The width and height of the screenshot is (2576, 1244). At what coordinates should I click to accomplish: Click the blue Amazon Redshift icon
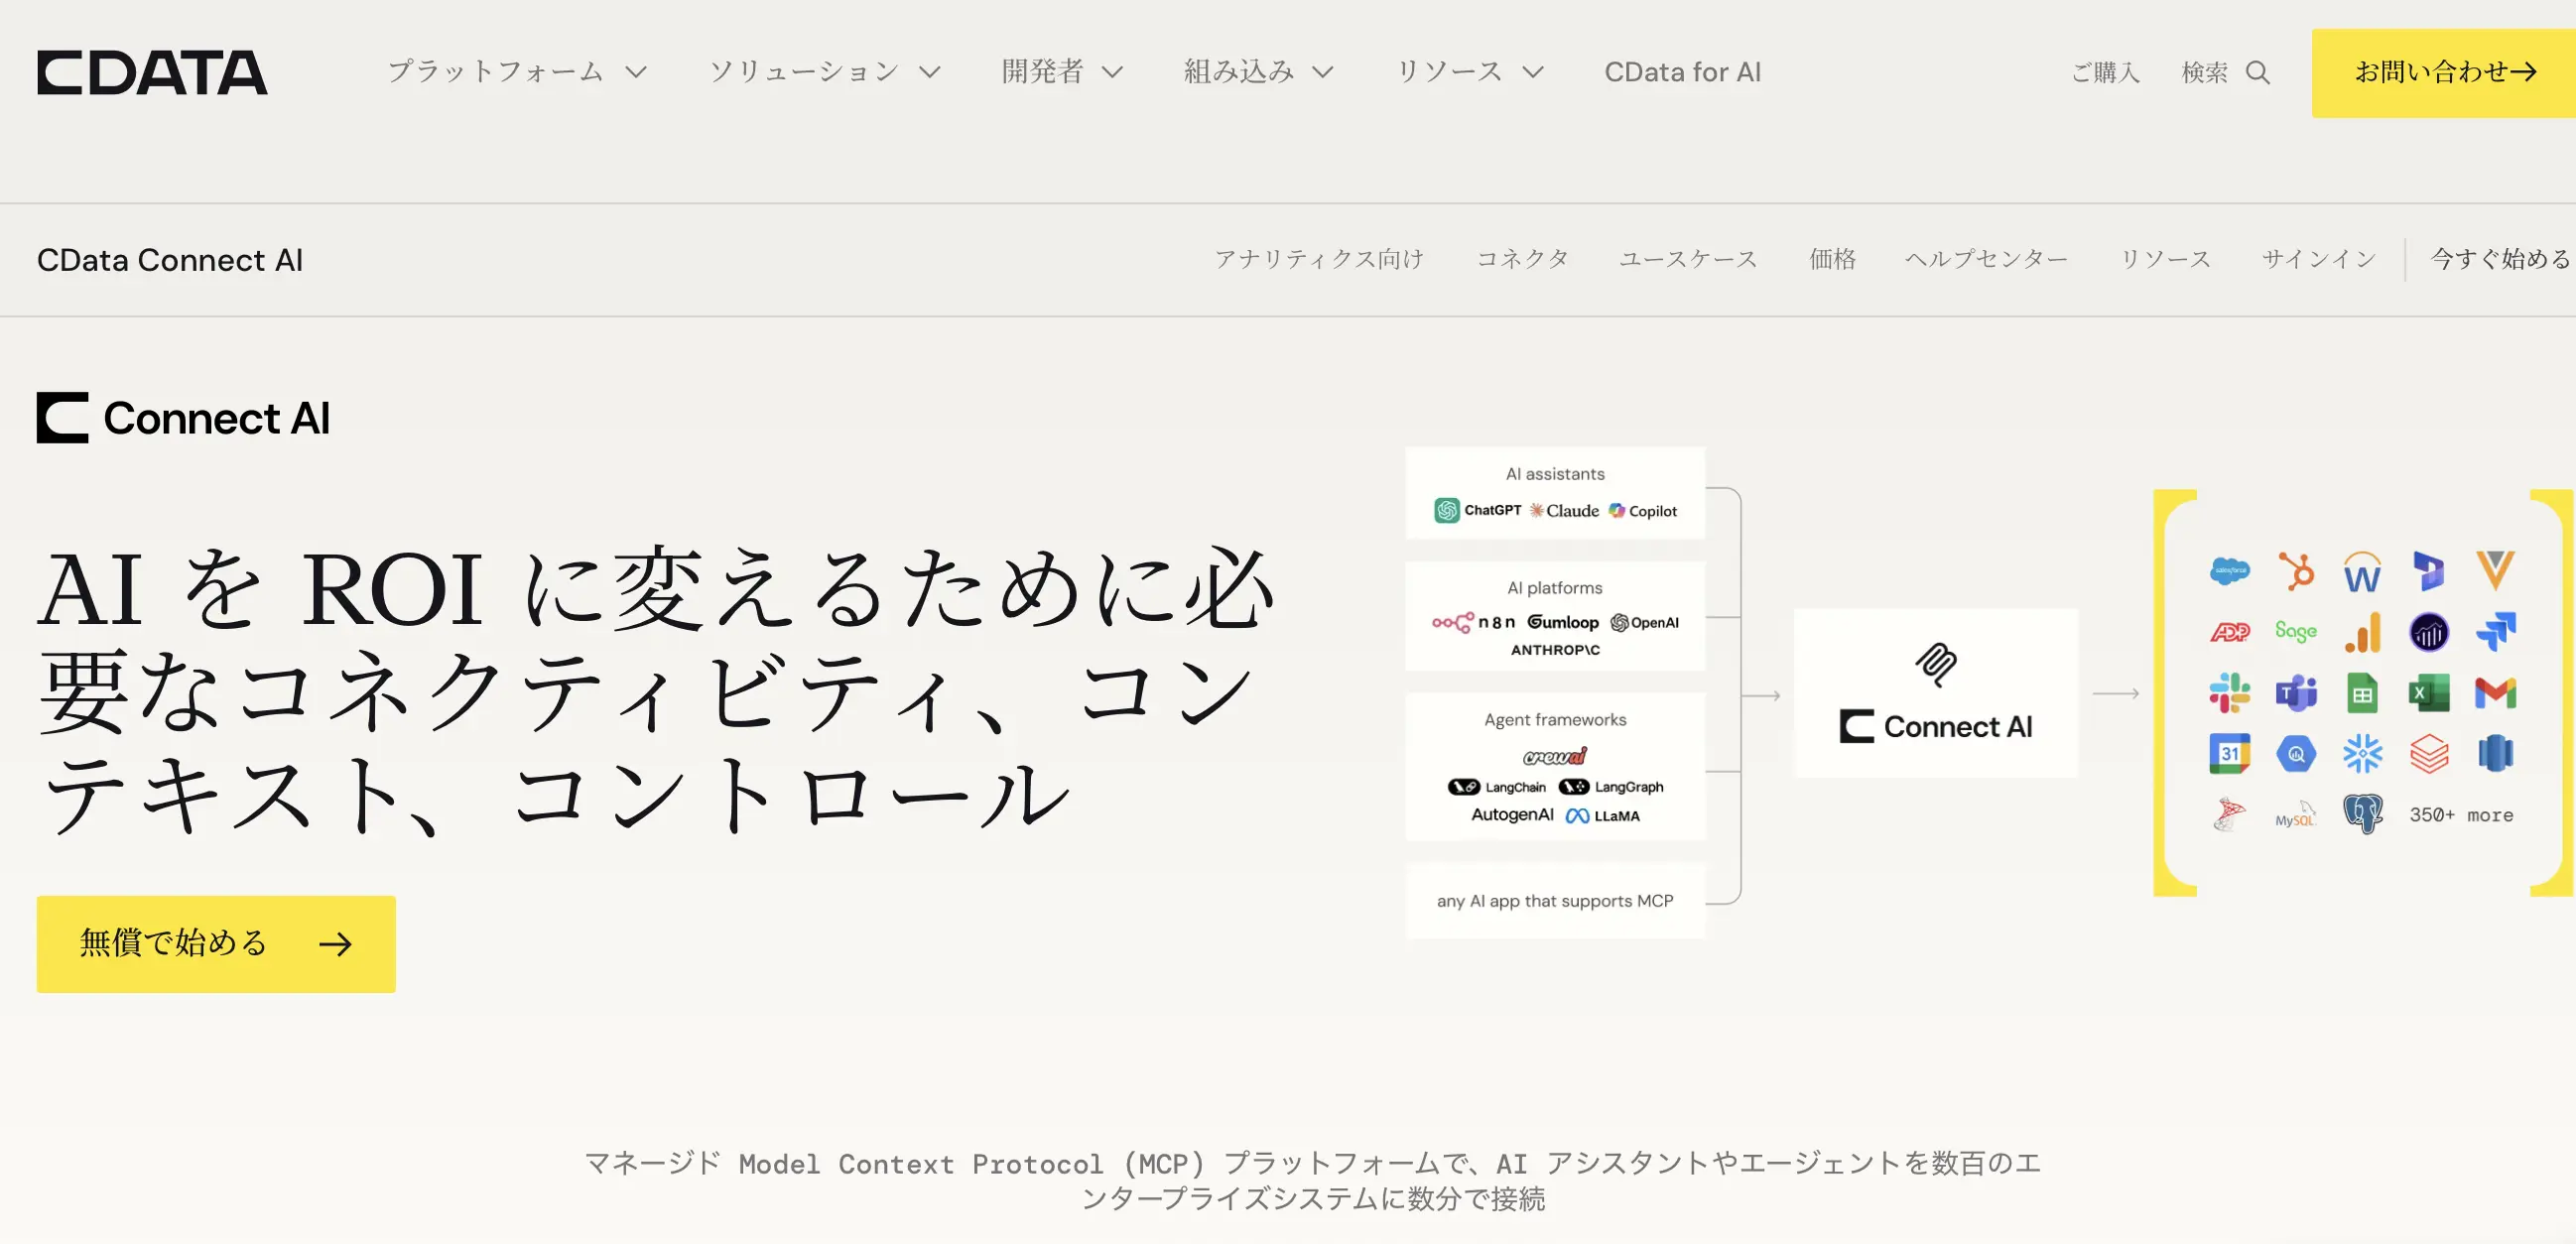click(x=2495, y=754)
